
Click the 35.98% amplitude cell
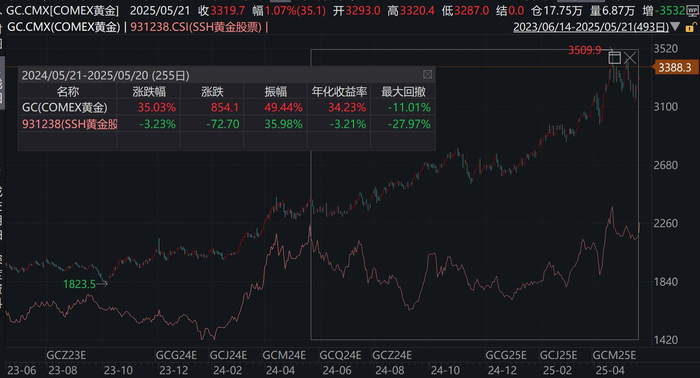click(283, 124)
